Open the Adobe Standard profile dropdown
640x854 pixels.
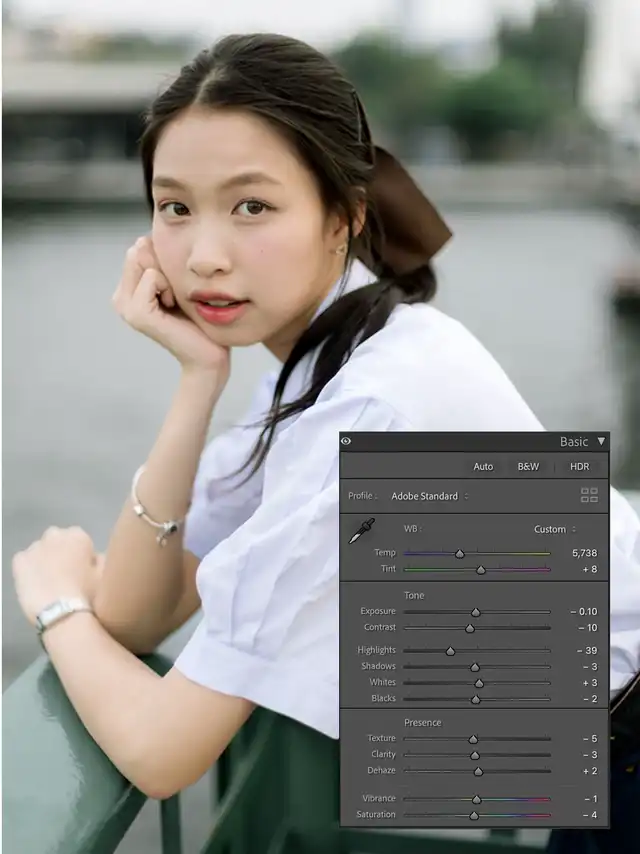[x=429, y=496]
